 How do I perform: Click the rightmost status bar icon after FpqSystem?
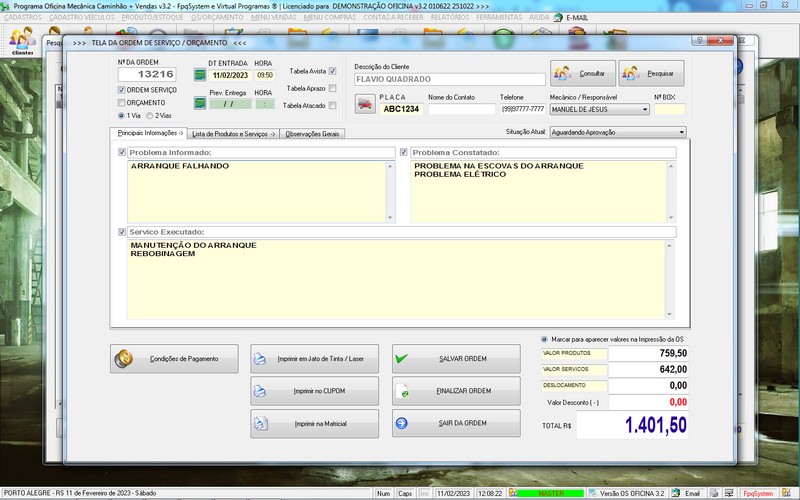coord(786,493)
